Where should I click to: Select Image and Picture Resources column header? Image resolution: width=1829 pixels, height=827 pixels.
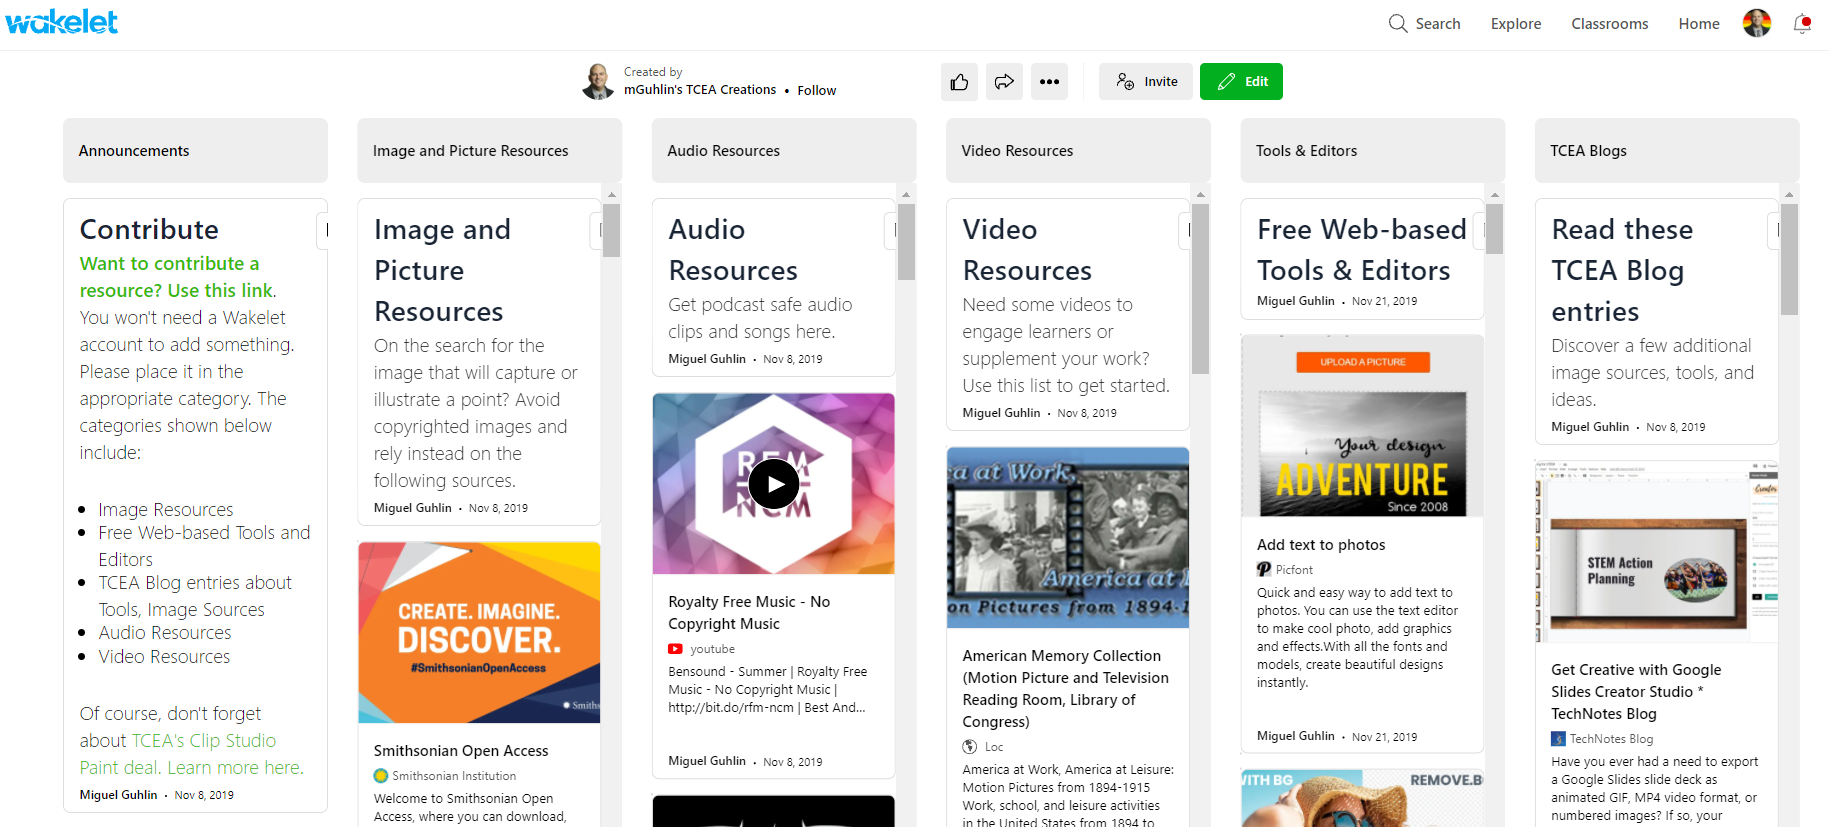pyautogui.click(x=489, y=150)
